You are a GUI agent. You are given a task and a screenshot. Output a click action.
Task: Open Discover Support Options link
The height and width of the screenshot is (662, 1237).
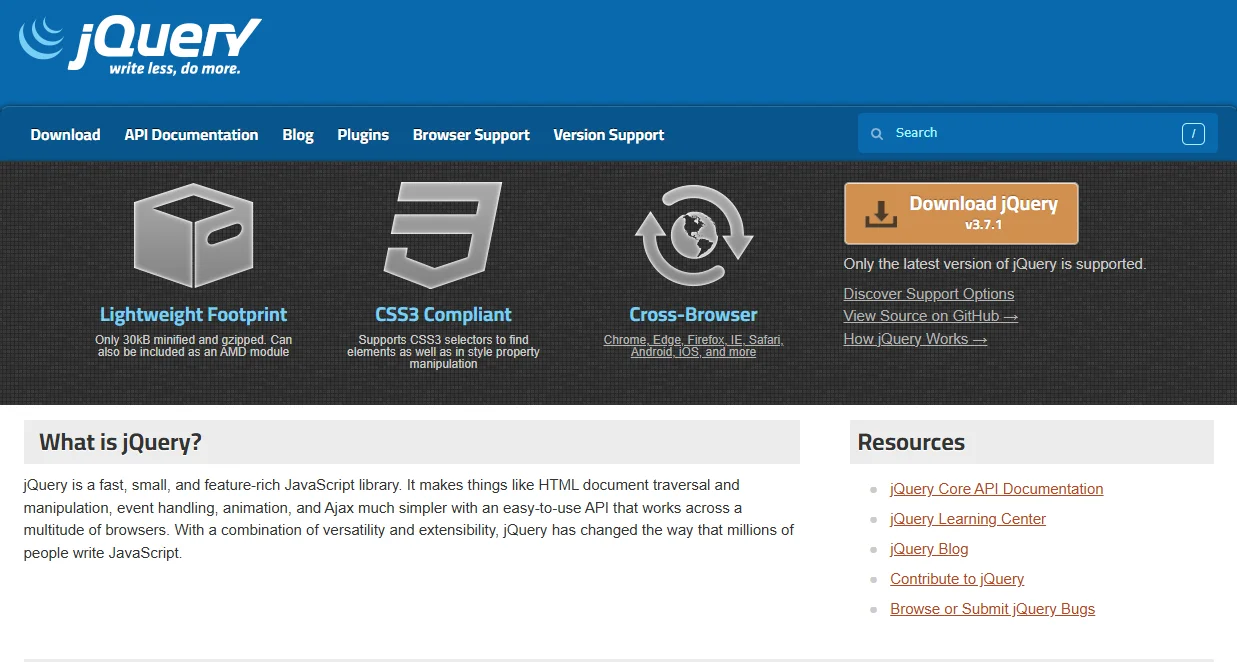point(928,293)
